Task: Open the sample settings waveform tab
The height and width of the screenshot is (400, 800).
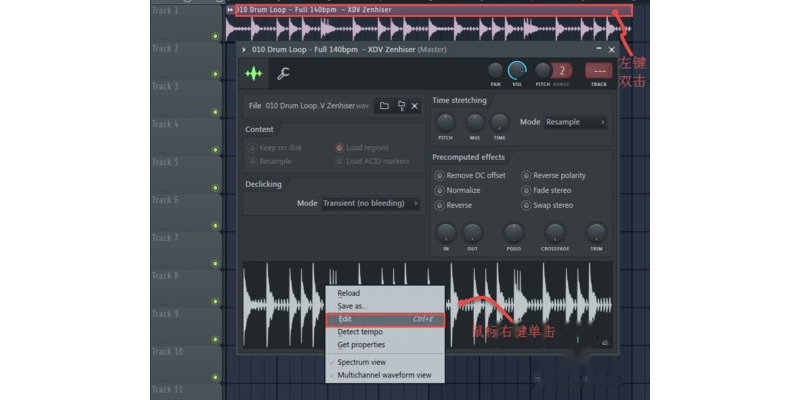Action: pyautogui.click(x=253, y=73)
